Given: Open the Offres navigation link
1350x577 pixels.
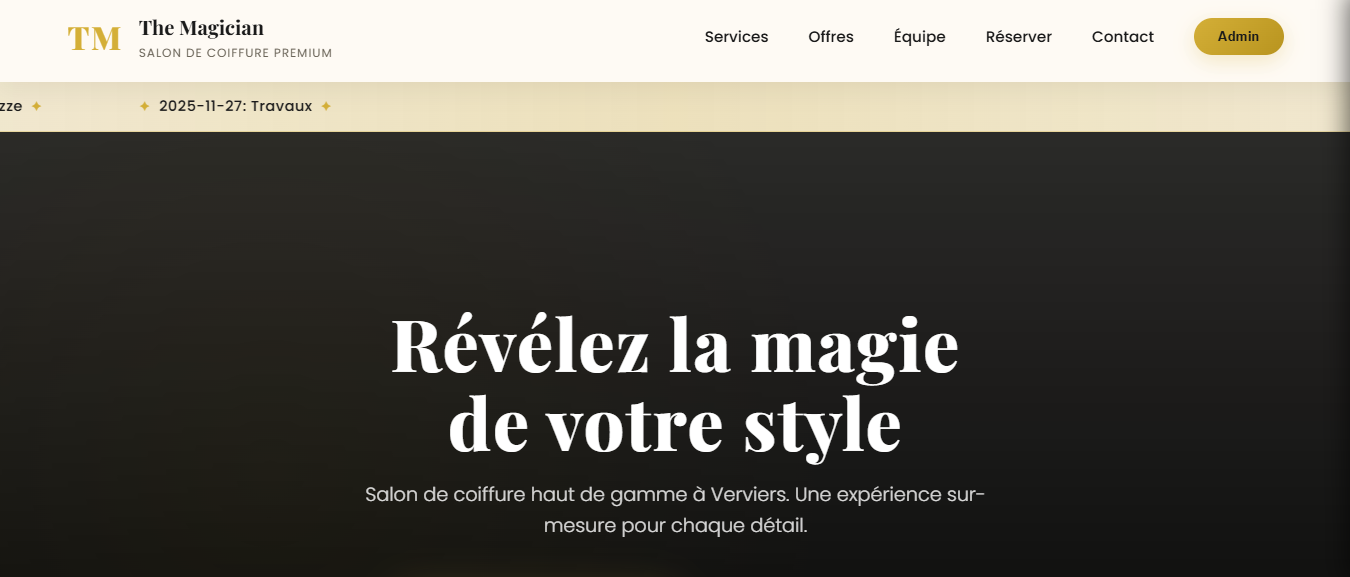Looking at the screenshot, I should coord(830,36).
